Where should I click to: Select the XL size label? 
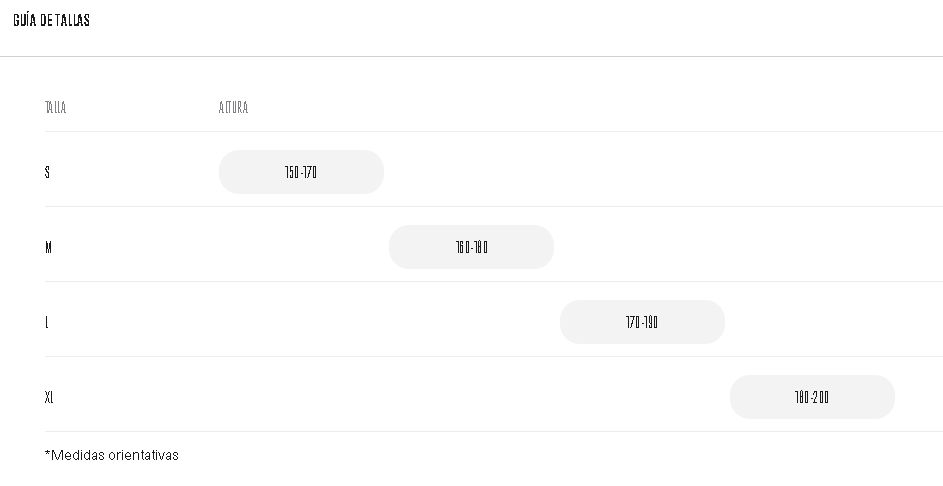(x=49, y=397)
